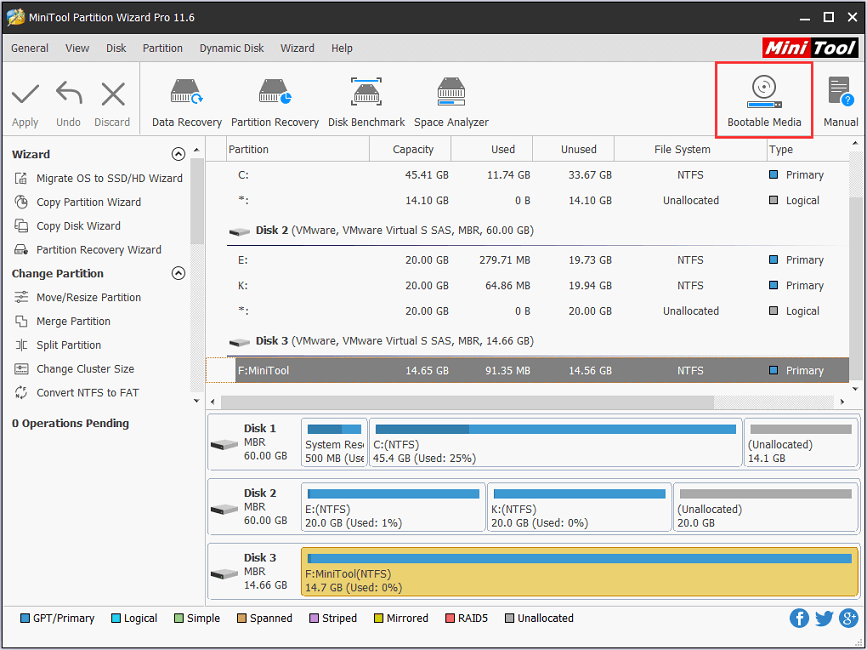Collapse the Change Partition section
This screenshot has height=650, width=867.
point(178,273)
